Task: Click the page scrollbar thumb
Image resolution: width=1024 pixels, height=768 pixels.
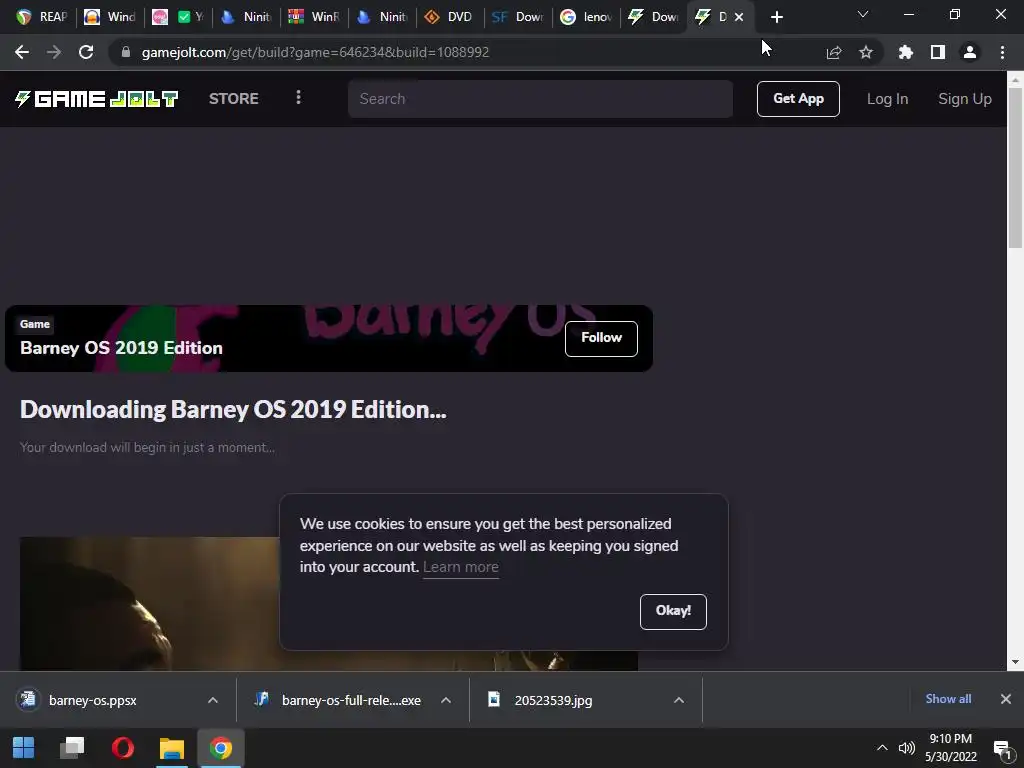Action: point(1015,167)
